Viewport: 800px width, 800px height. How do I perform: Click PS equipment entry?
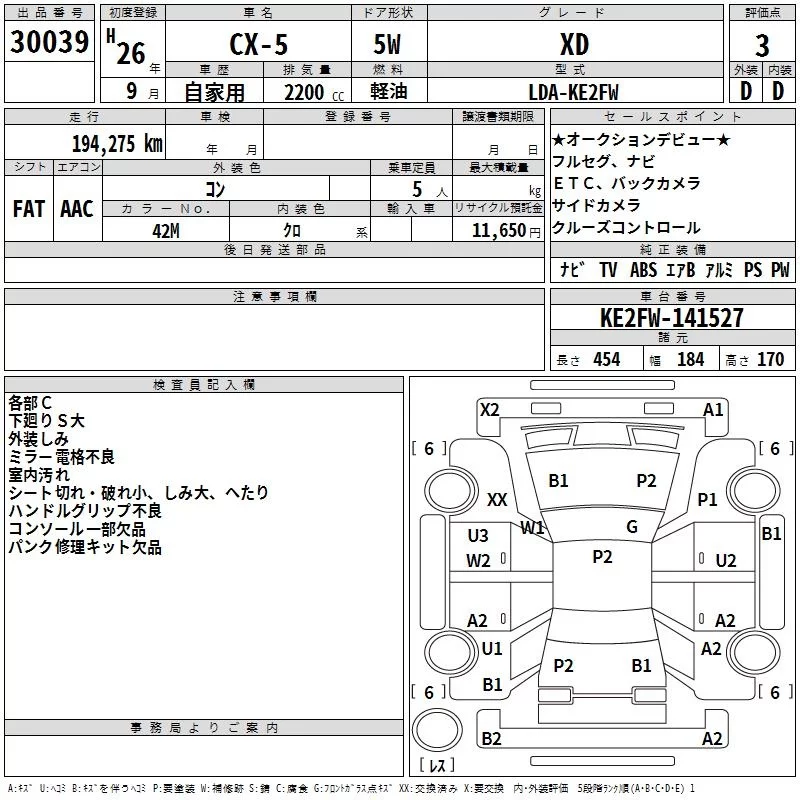(x=753, y=270)
